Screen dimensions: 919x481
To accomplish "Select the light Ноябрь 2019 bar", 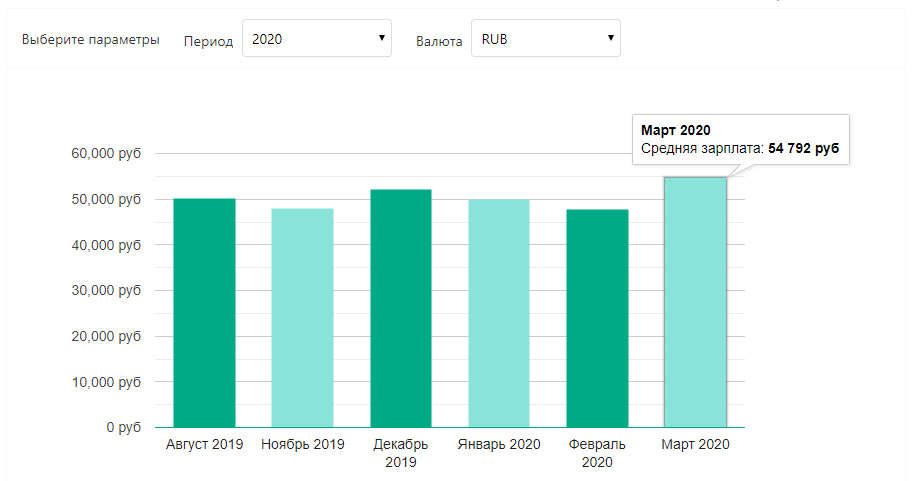I will [302, 317].
